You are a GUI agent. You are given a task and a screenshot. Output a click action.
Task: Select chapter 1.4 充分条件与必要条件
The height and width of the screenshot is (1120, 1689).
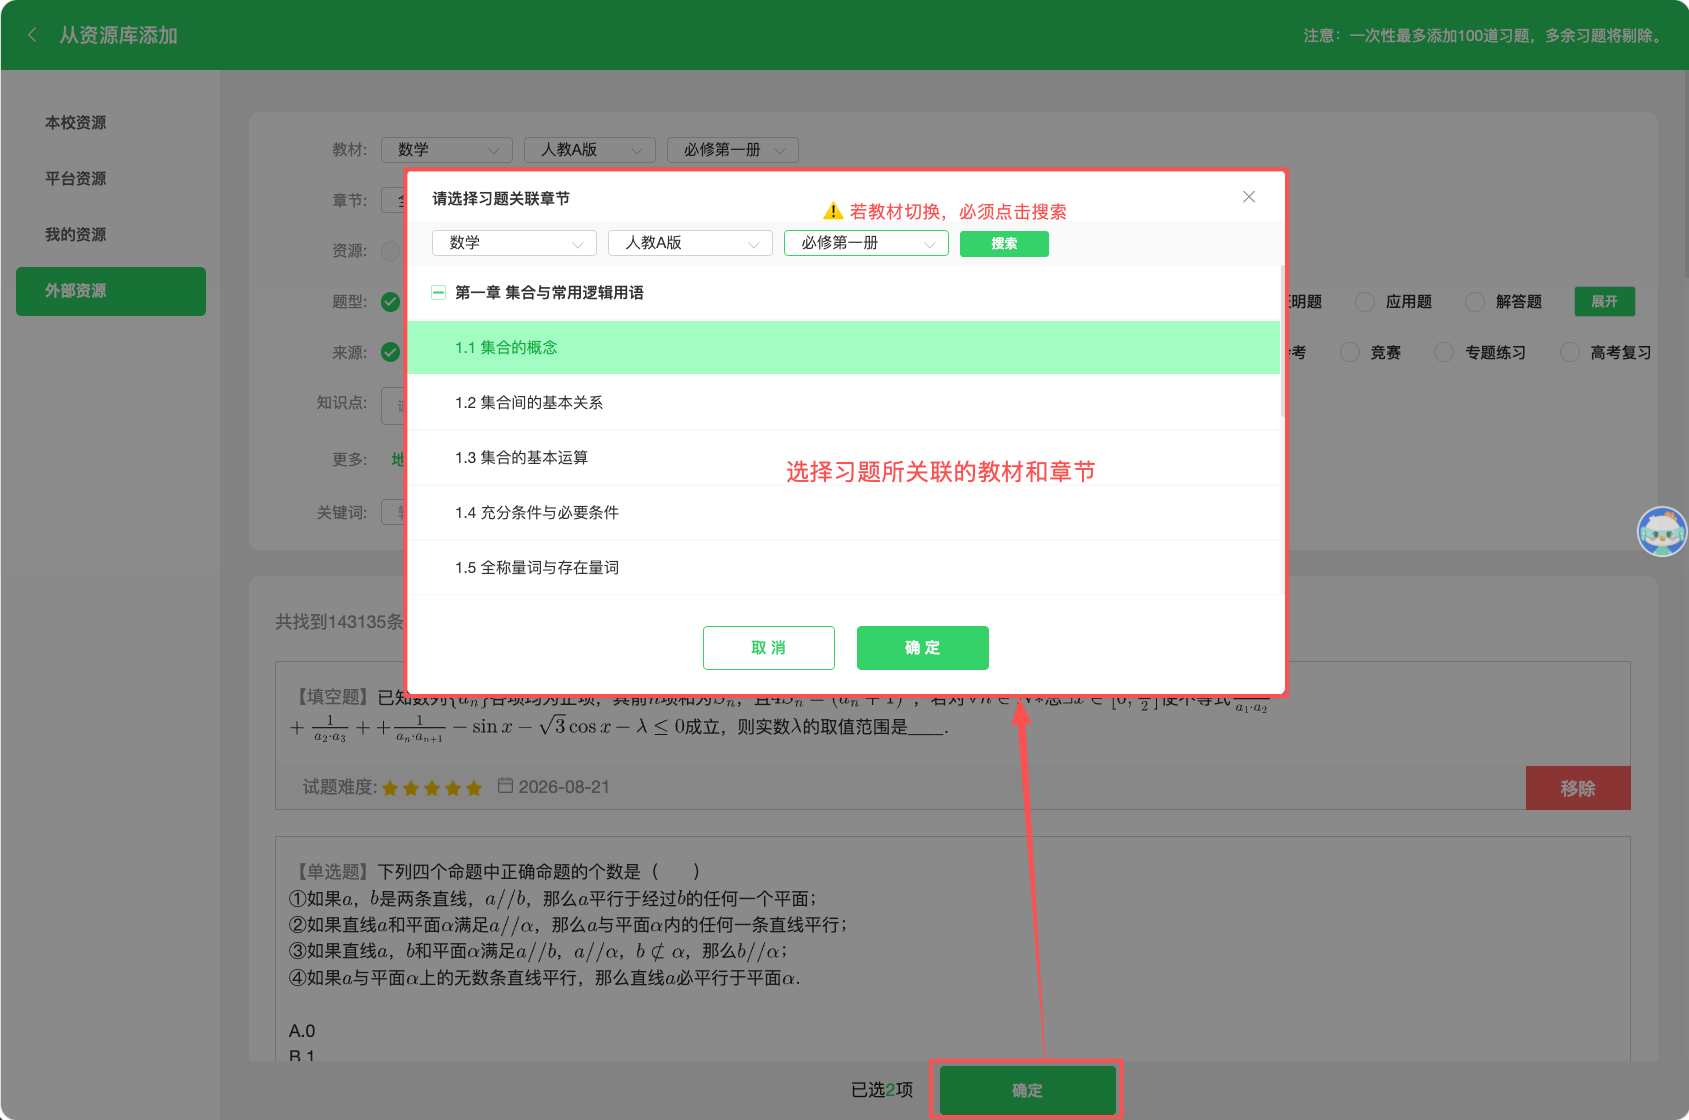pos(844,512)
